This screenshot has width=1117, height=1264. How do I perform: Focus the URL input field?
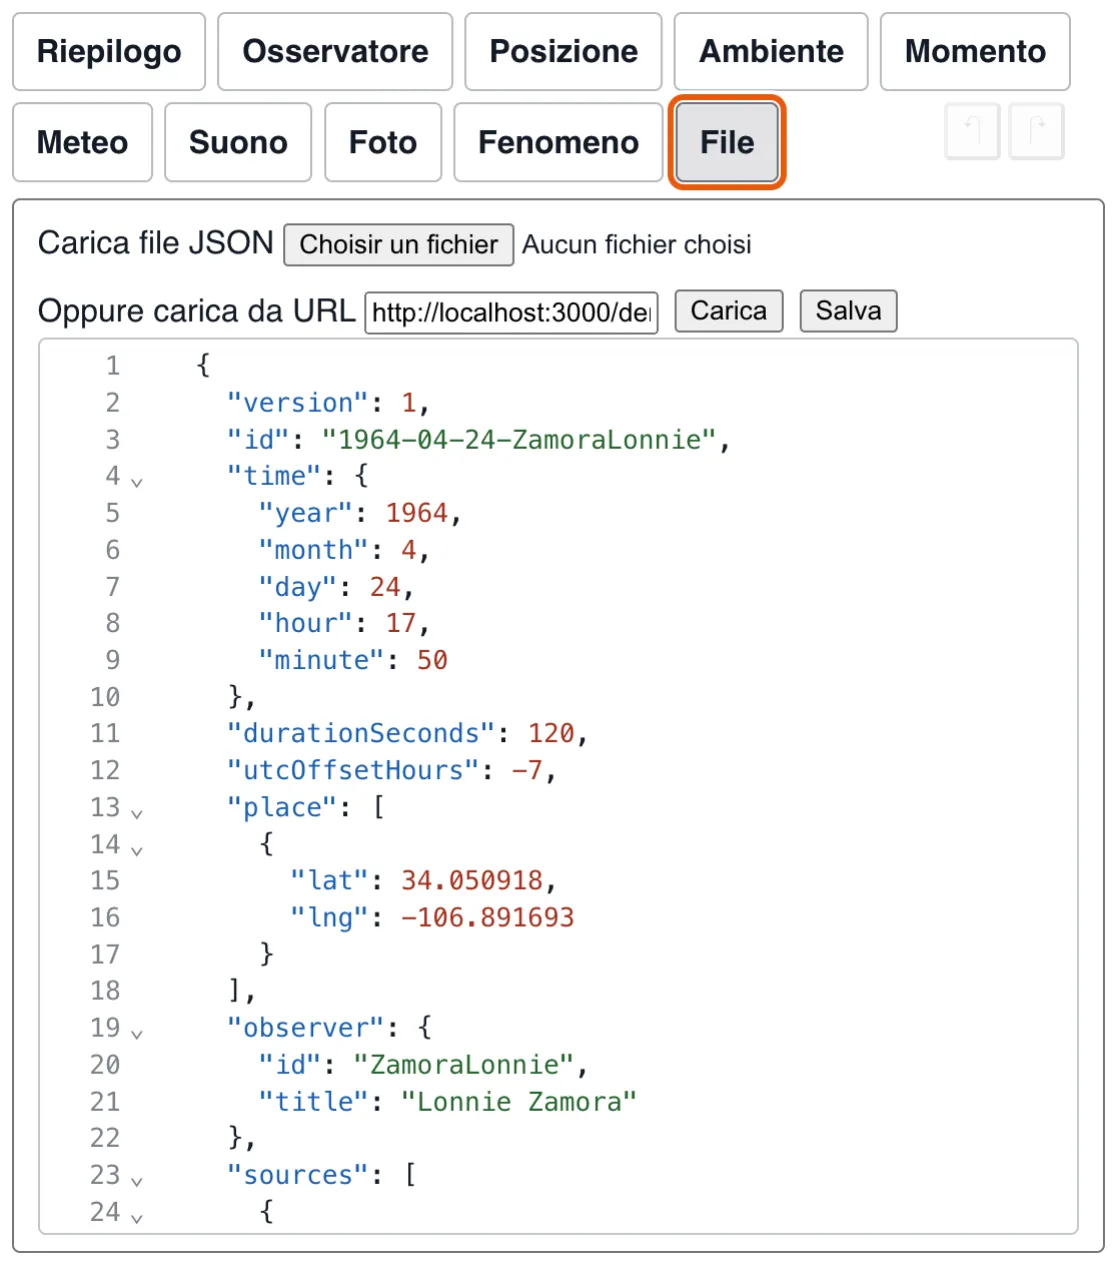click(x=511, y=312)
